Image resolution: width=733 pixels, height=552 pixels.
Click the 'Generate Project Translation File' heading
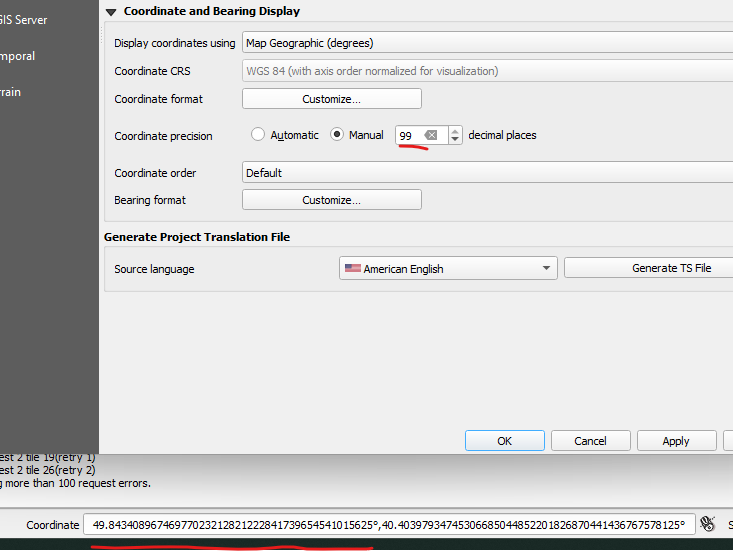coord(197,237)
